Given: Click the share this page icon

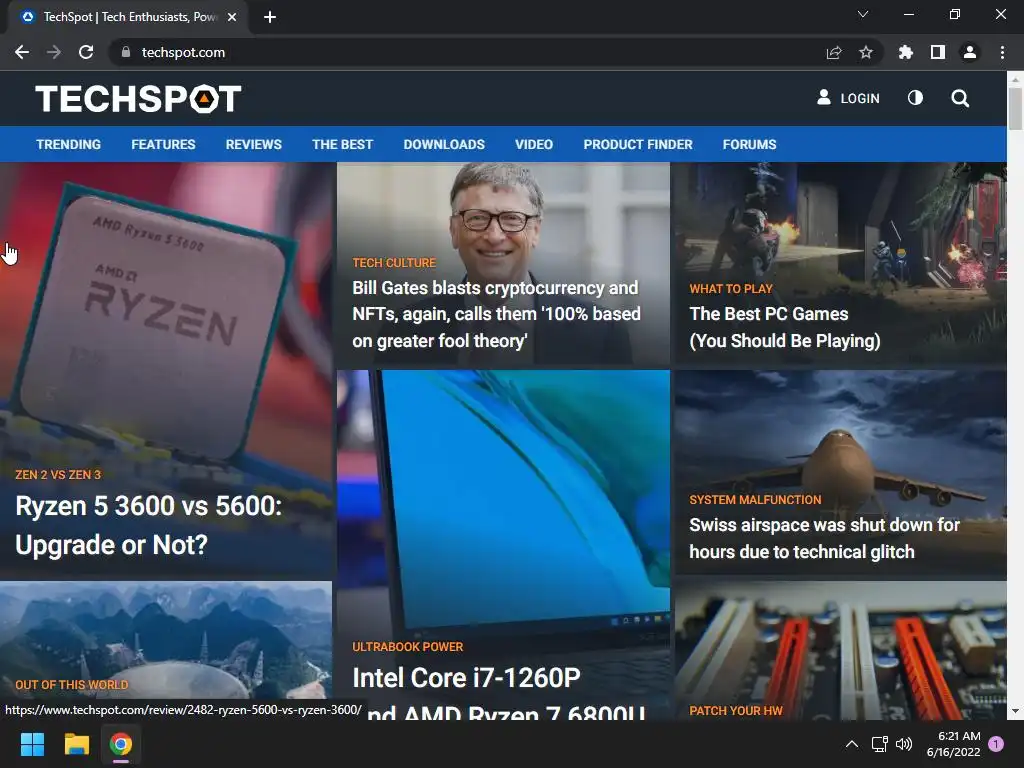Looking at the screenshot, I should tap(834, 52).
